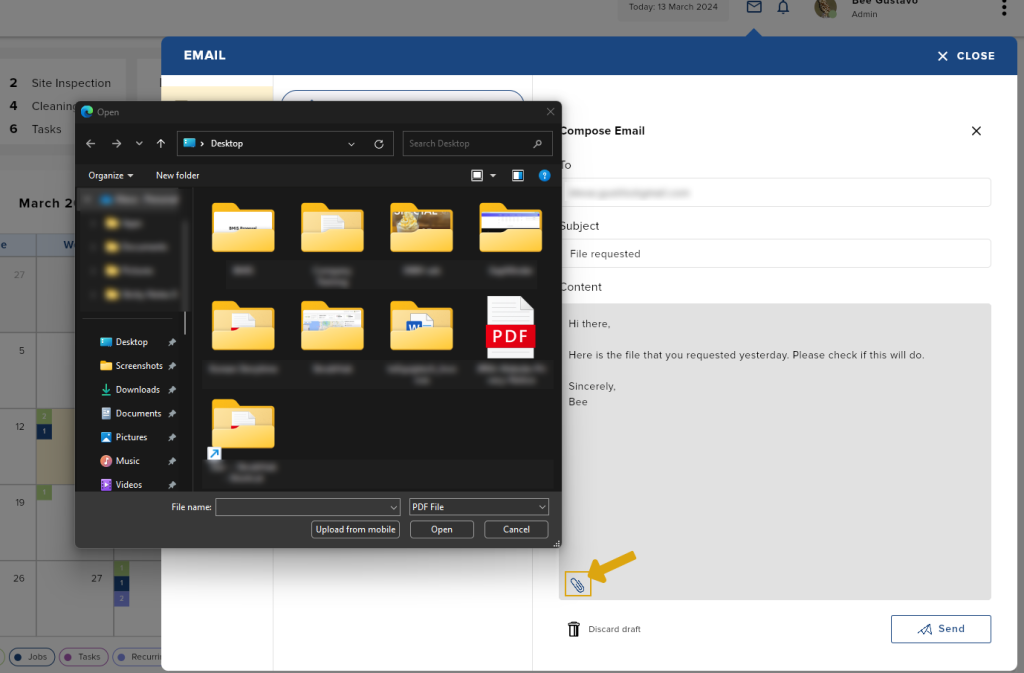The height and width of the screenshot is (673, 1024).
Task: Select calendar date 12
Action: point(20,427)
